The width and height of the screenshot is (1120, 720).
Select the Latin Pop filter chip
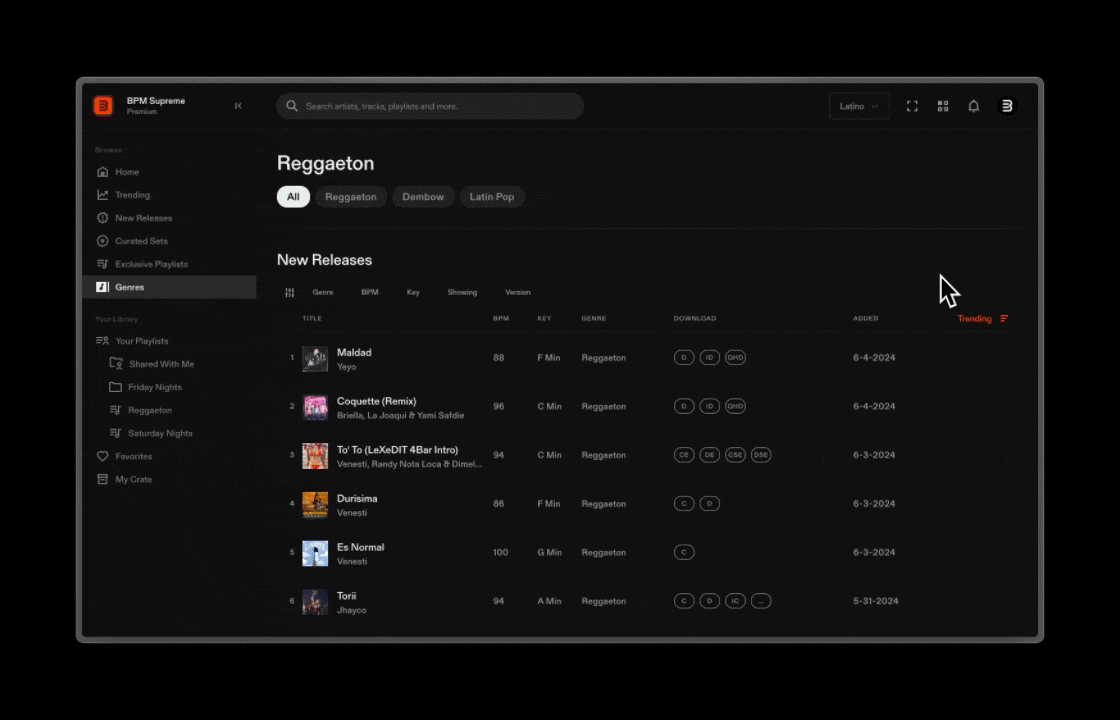pos(491,196)
